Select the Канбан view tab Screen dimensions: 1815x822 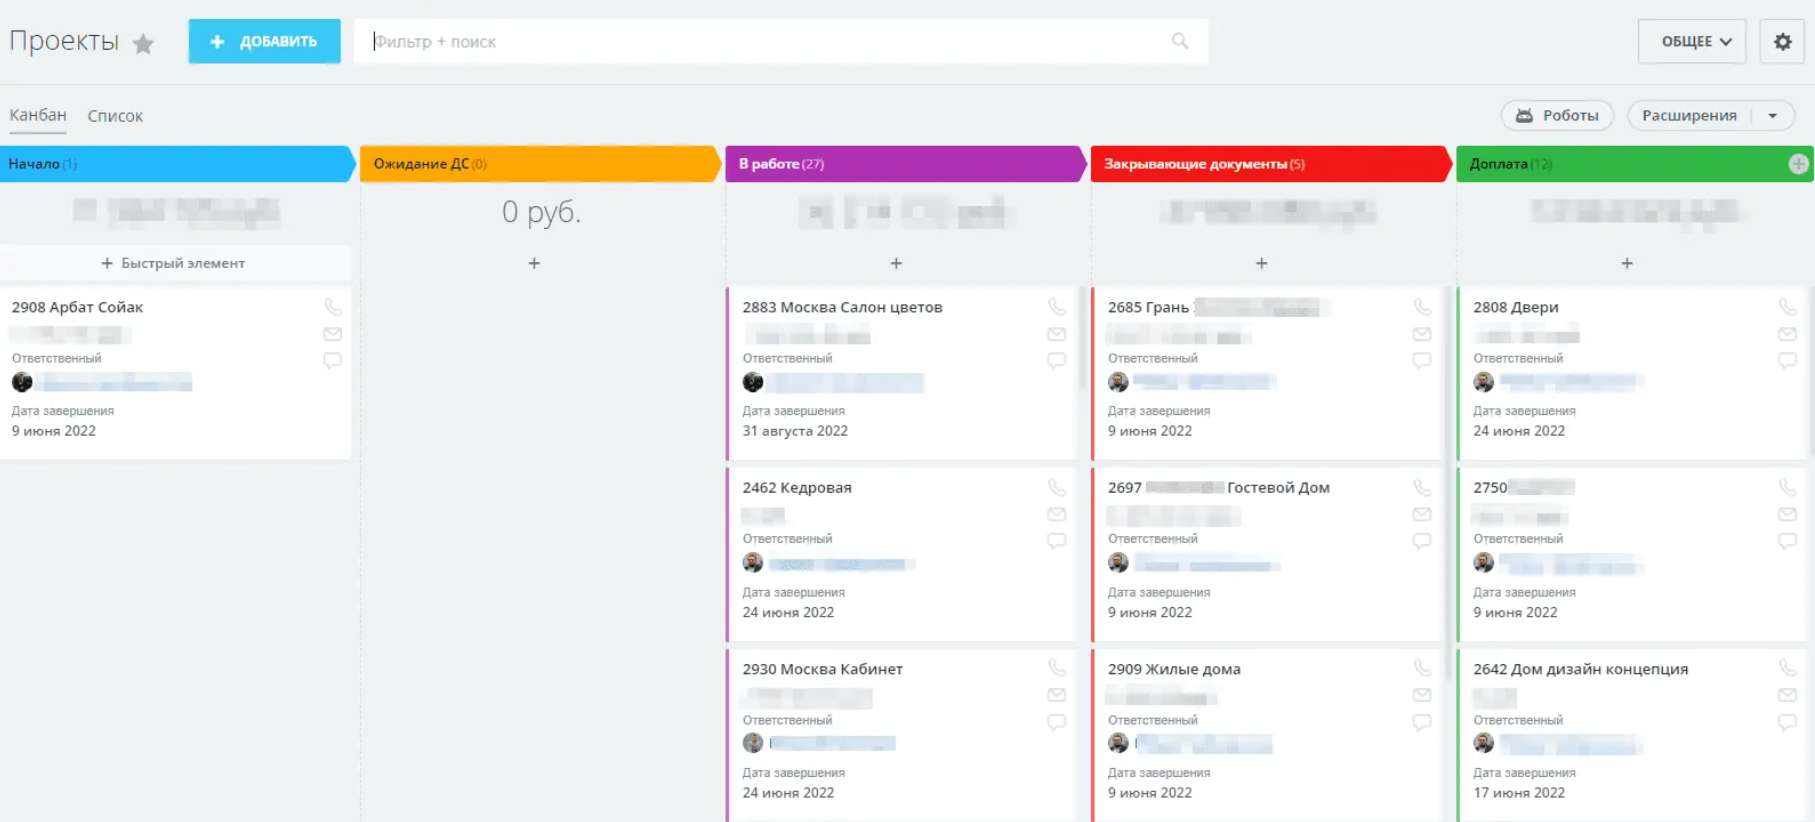38,115
